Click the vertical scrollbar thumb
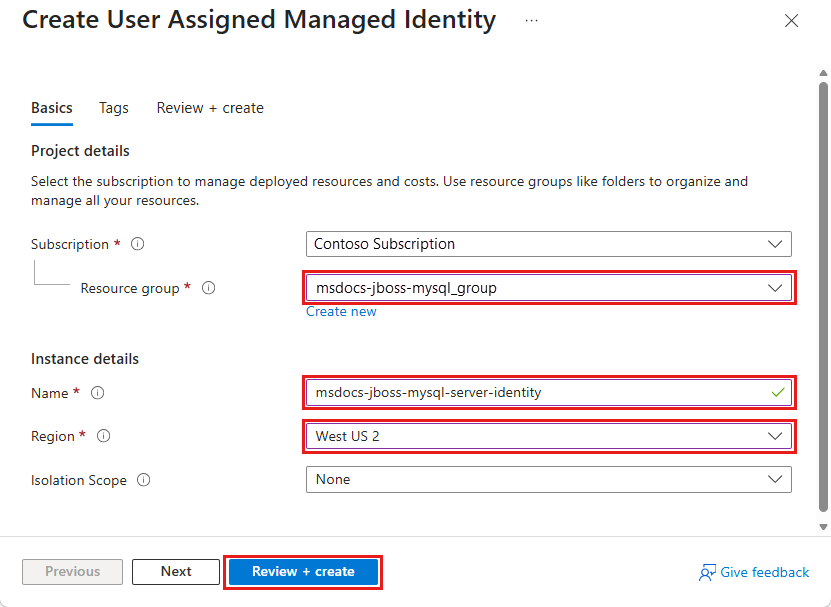831x607 pixels. (823, 297)
